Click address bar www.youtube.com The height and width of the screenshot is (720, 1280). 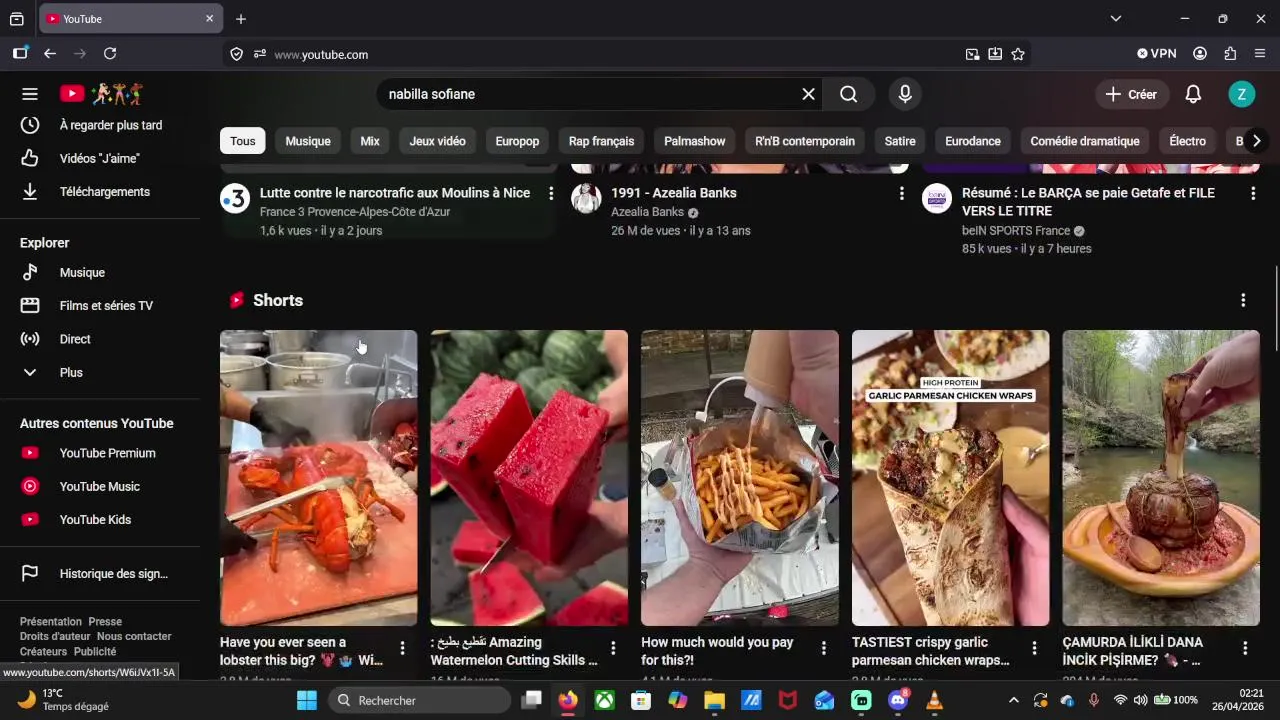(x=321, y=54)
